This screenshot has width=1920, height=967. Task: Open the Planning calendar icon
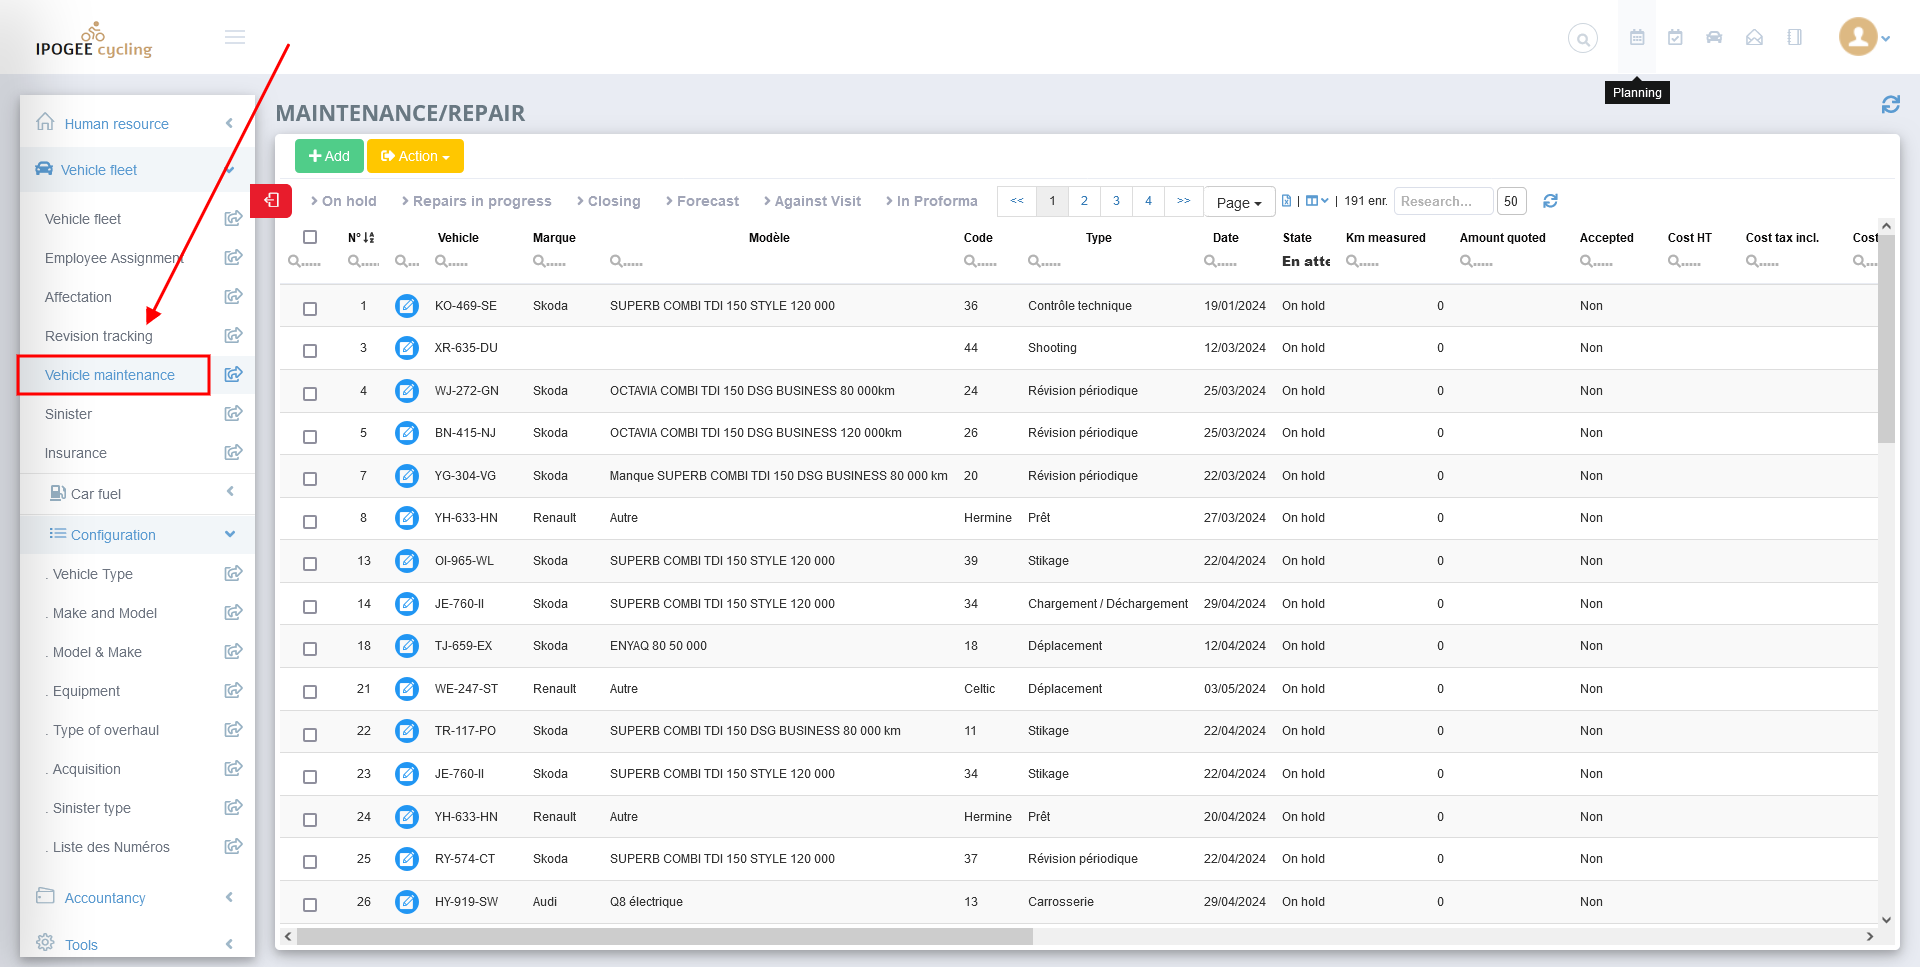[x=1637, y=37]
